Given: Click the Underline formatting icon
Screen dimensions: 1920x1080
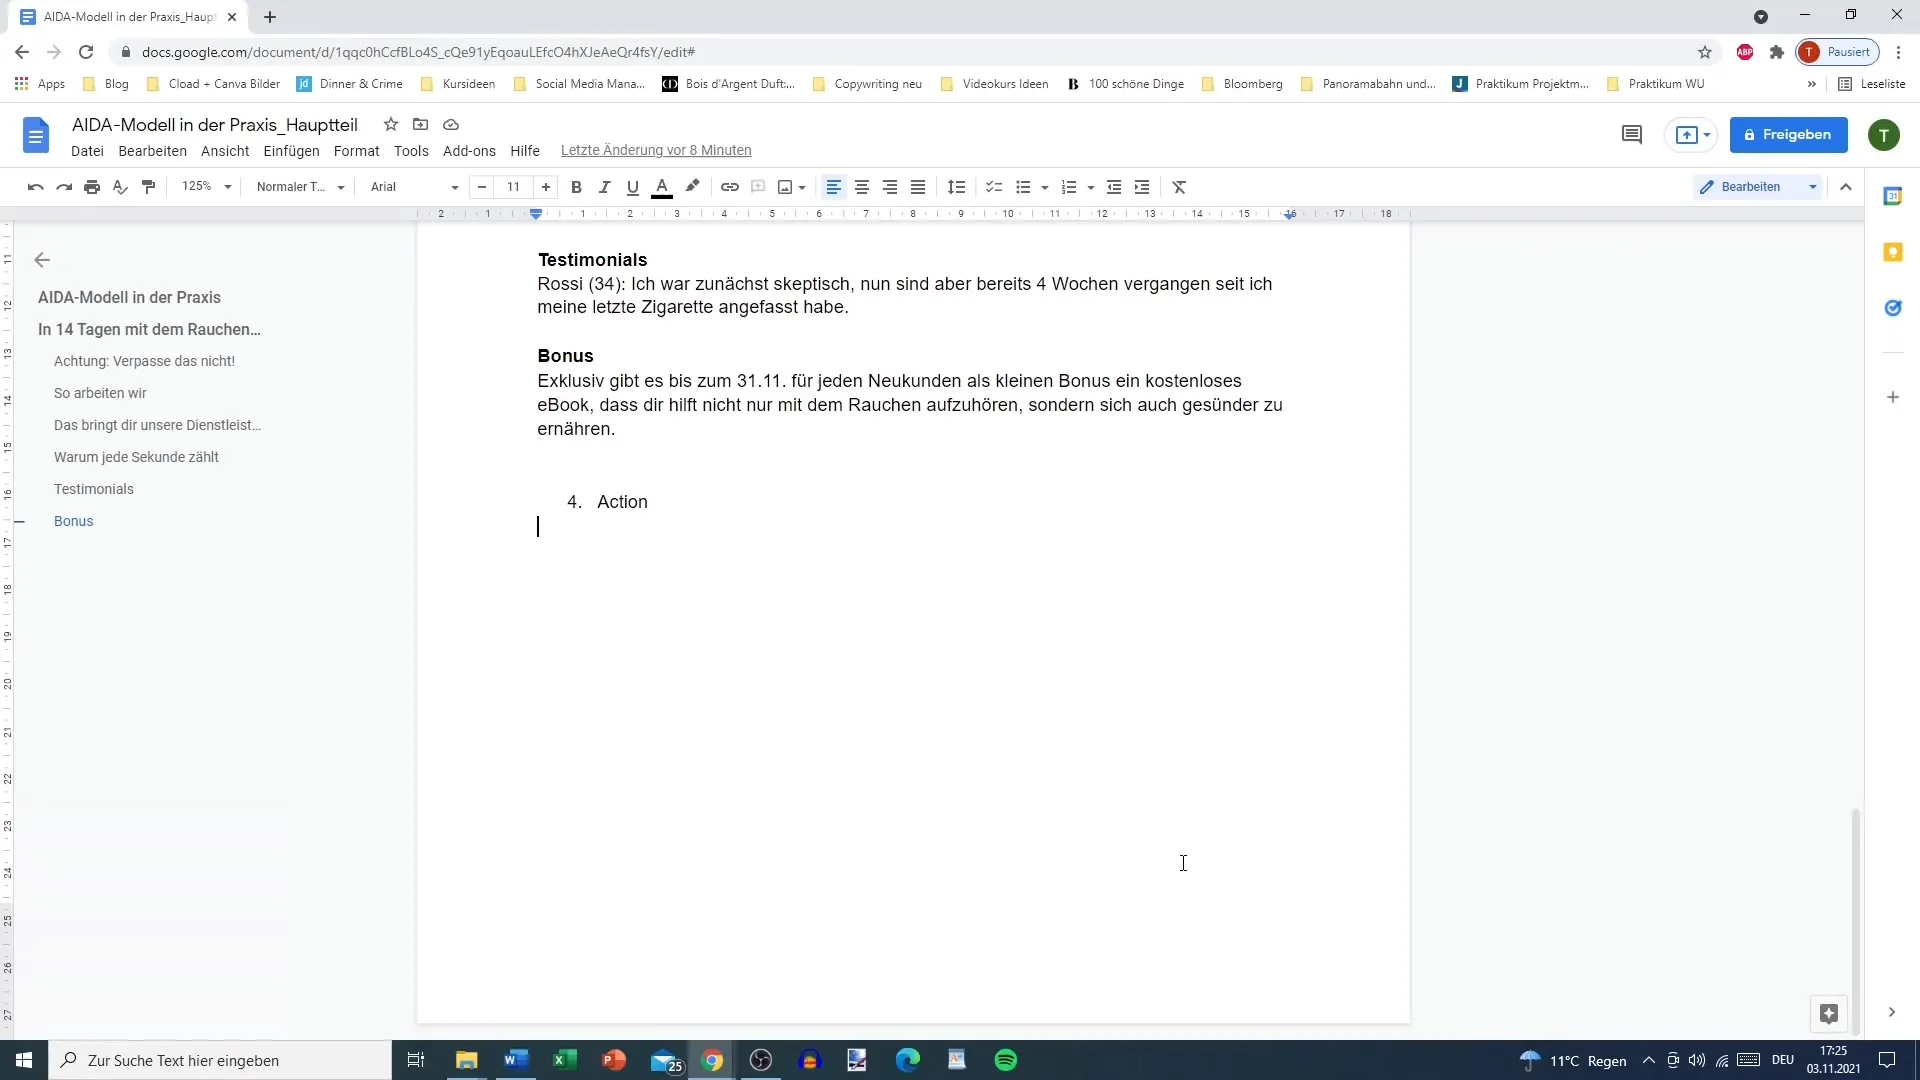Looking at the screenshot, I should point(633,186).
